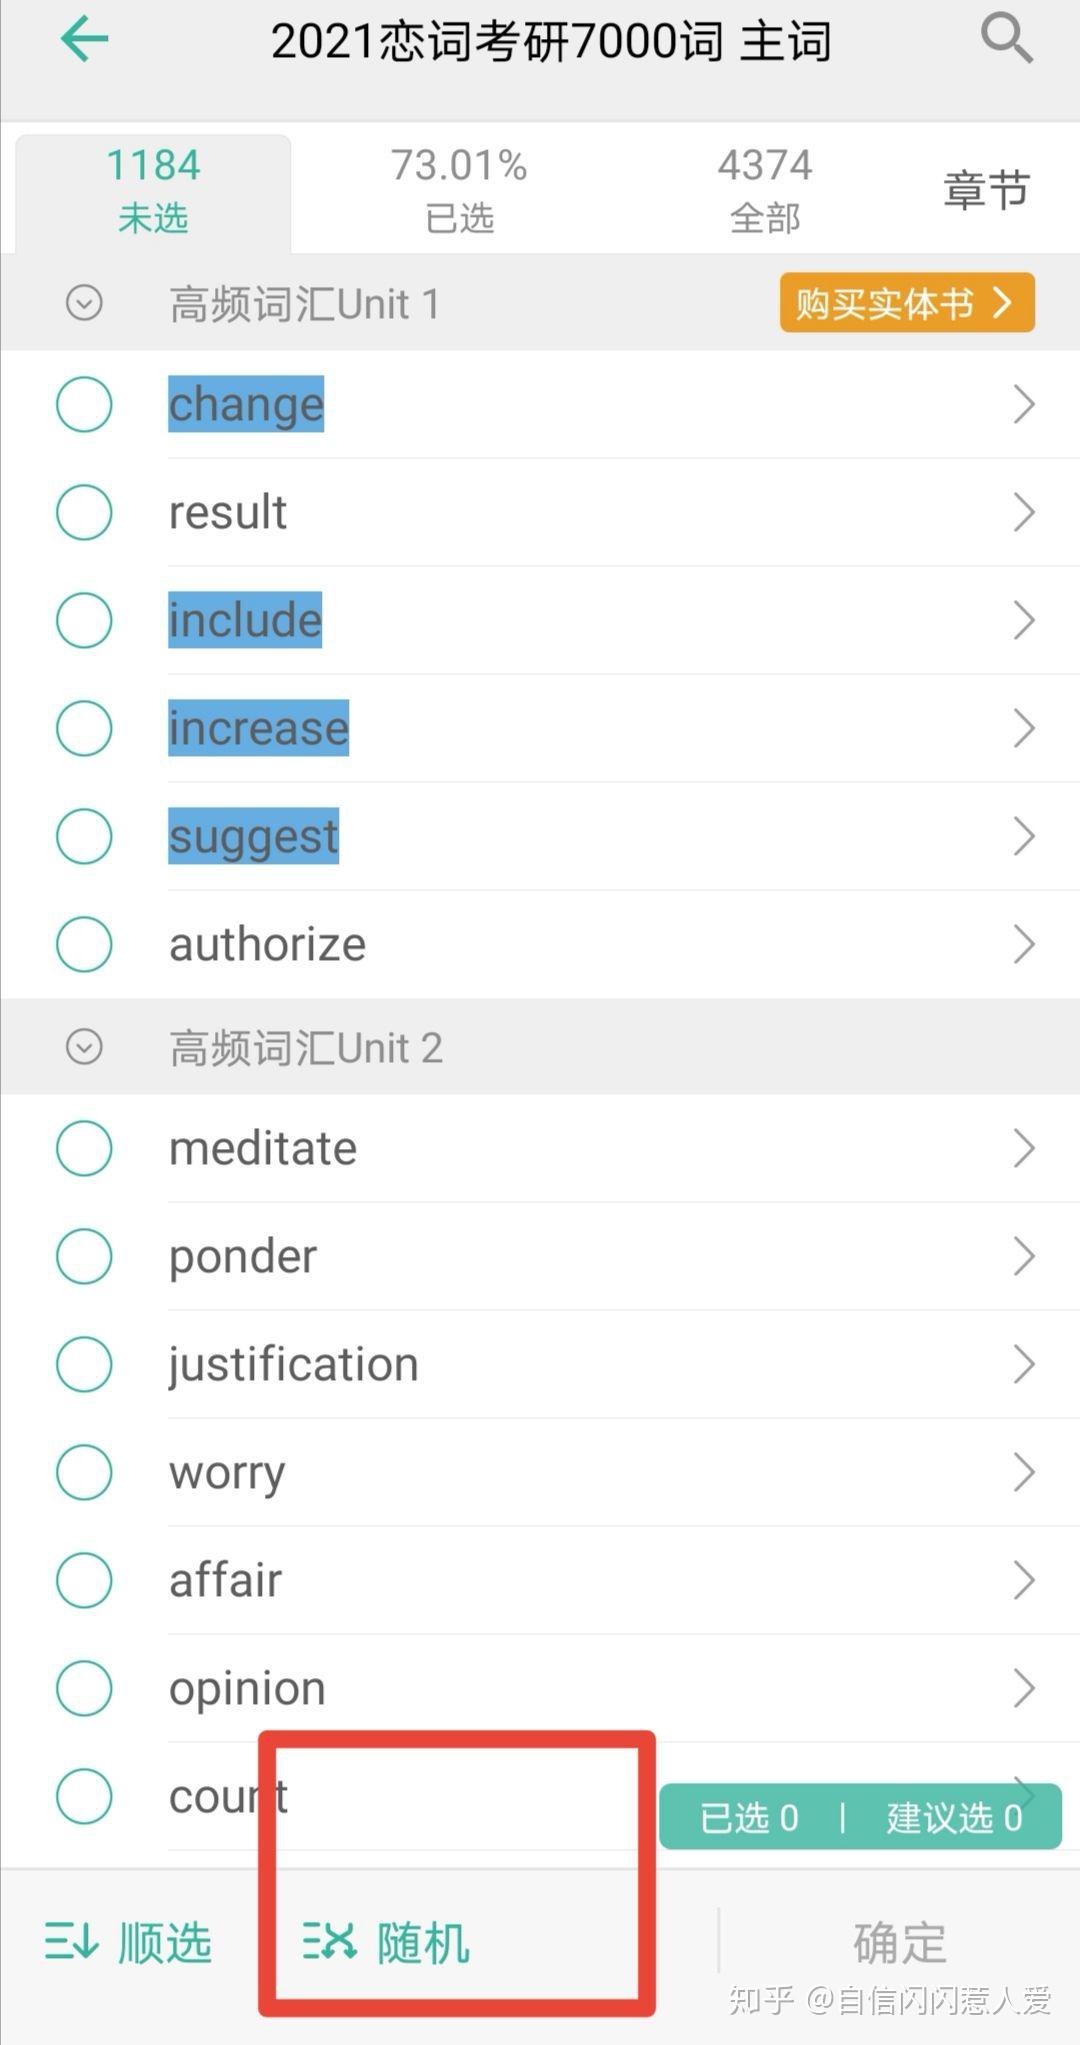Open details arrow for word ponder
Image resolution: width=1080 pixels, height=2045 pixels.
click(x=1023, y=1256)
